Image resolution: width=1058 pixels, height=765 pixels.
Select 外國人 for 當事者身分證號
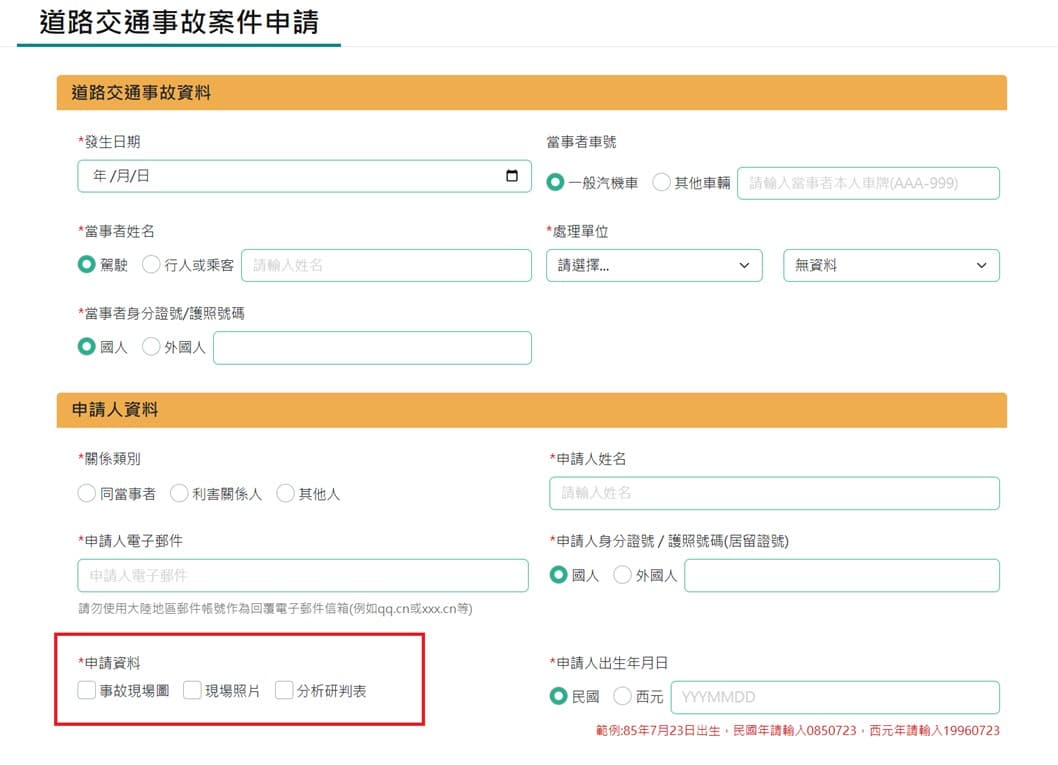pyautogui.click(x=151, y=348)
